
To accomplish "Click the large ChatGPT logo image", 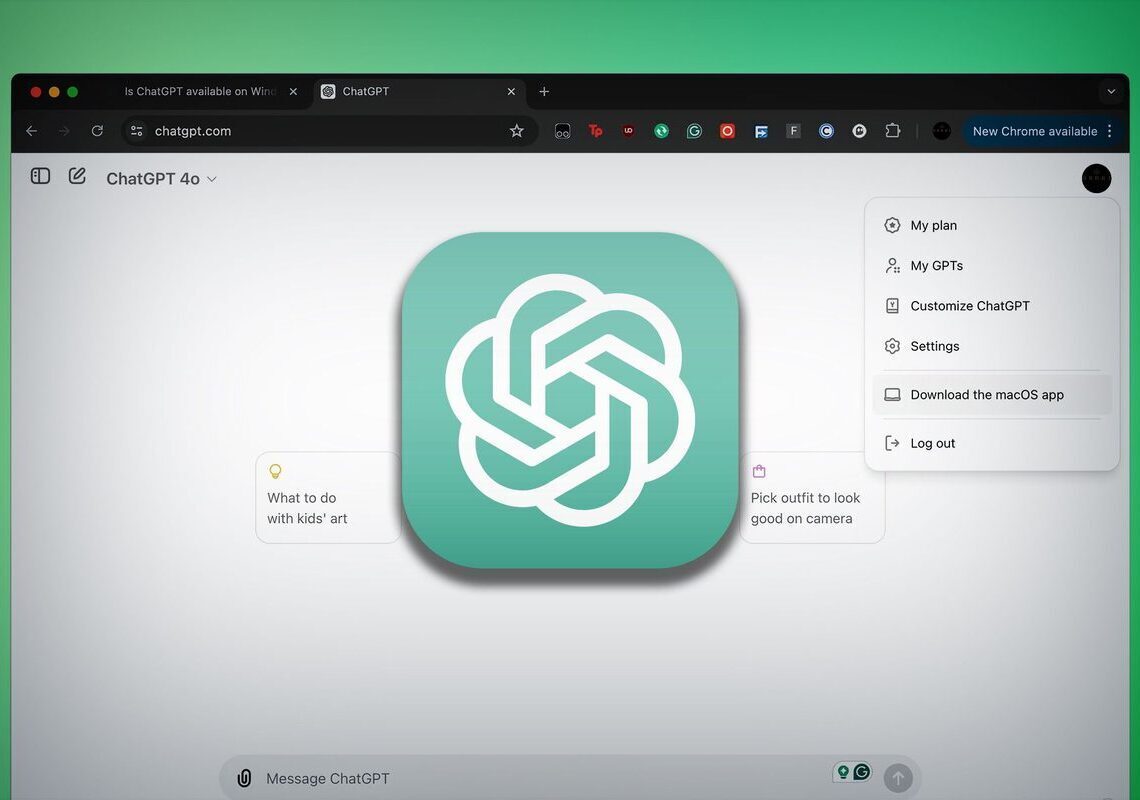I will tap(571, 400).
